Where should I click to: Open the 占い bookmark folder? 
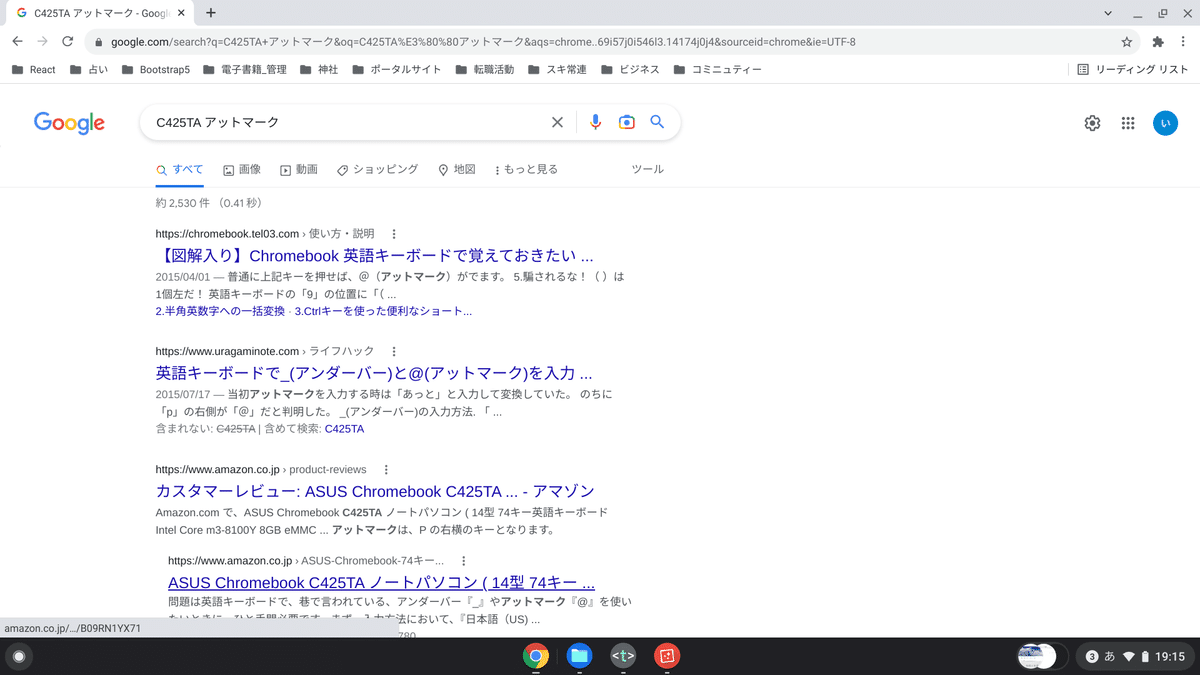point(89,70)
